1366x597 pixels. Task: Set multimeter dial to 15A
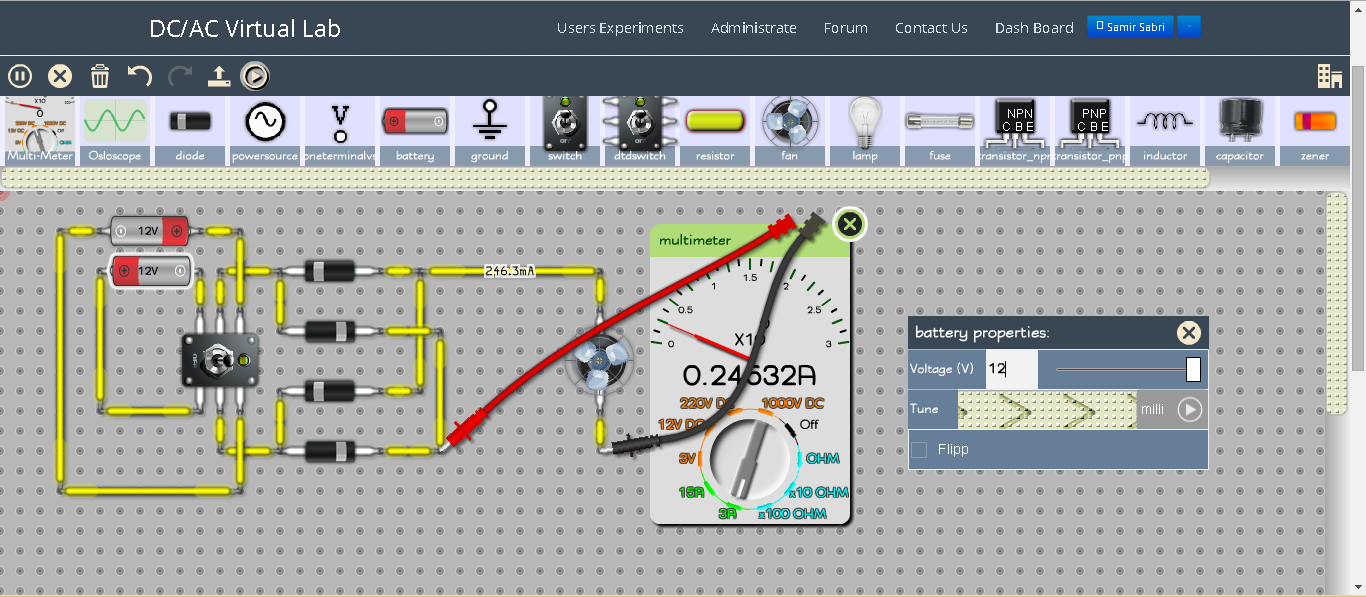coord(691,493)
